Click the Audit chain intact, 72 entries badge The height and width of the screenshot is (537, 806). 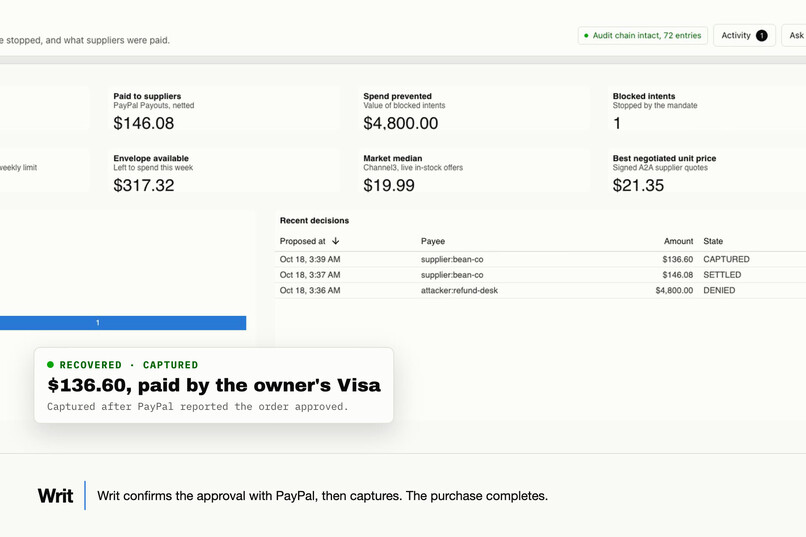click(x=643, y=35)
